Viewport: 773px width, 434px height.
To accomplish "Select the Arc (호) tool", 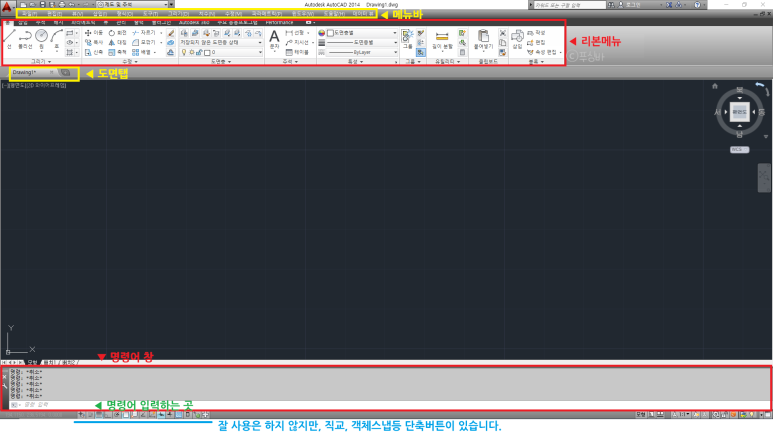I will [57, 39].
